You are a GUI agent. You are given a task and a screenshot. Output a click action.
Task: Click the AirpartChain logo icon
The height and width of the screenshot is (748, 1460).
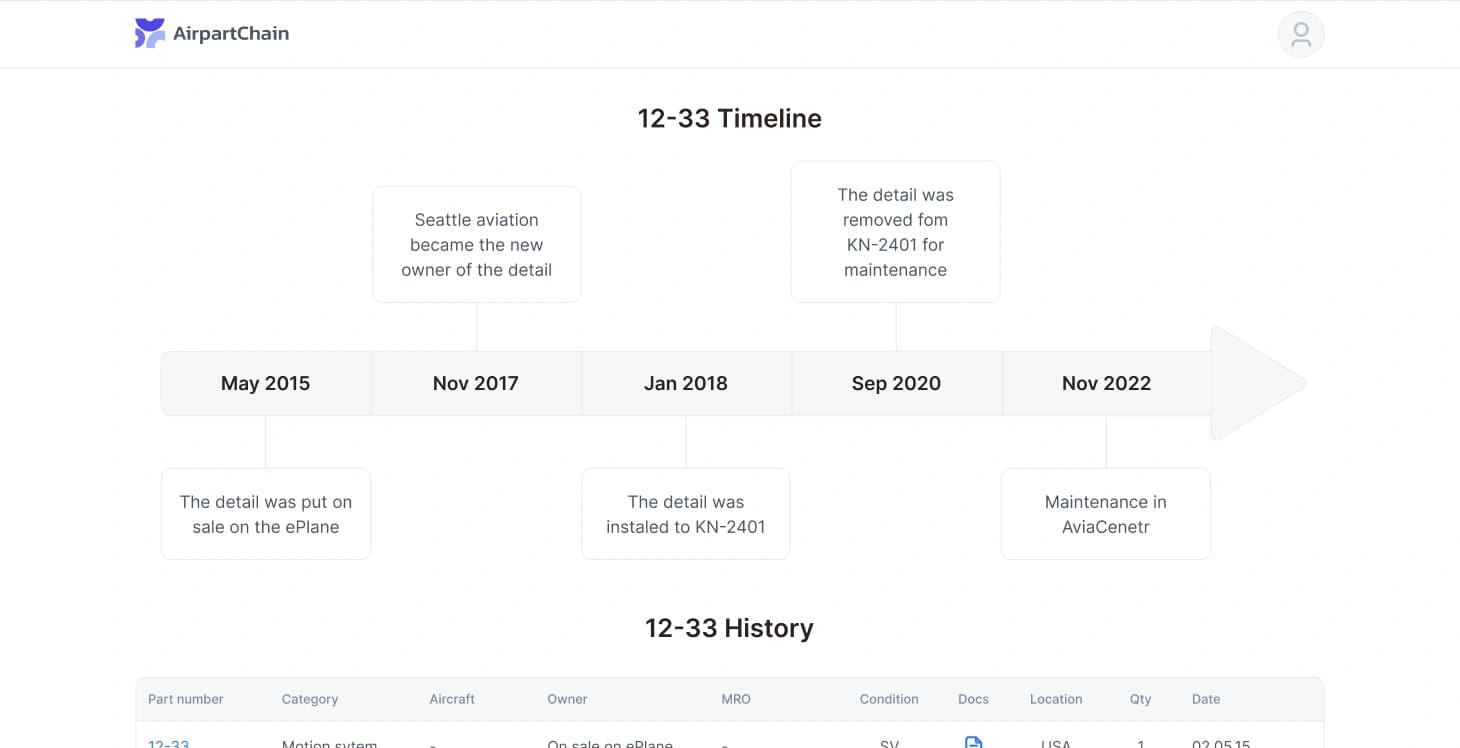point(149,33)
